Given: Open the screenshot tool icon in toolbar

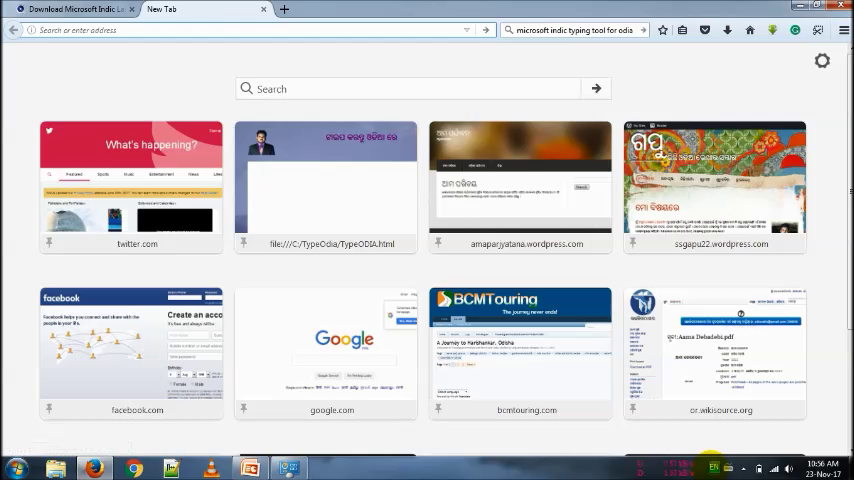Looking at the screenshot, I should pos(818,30).
